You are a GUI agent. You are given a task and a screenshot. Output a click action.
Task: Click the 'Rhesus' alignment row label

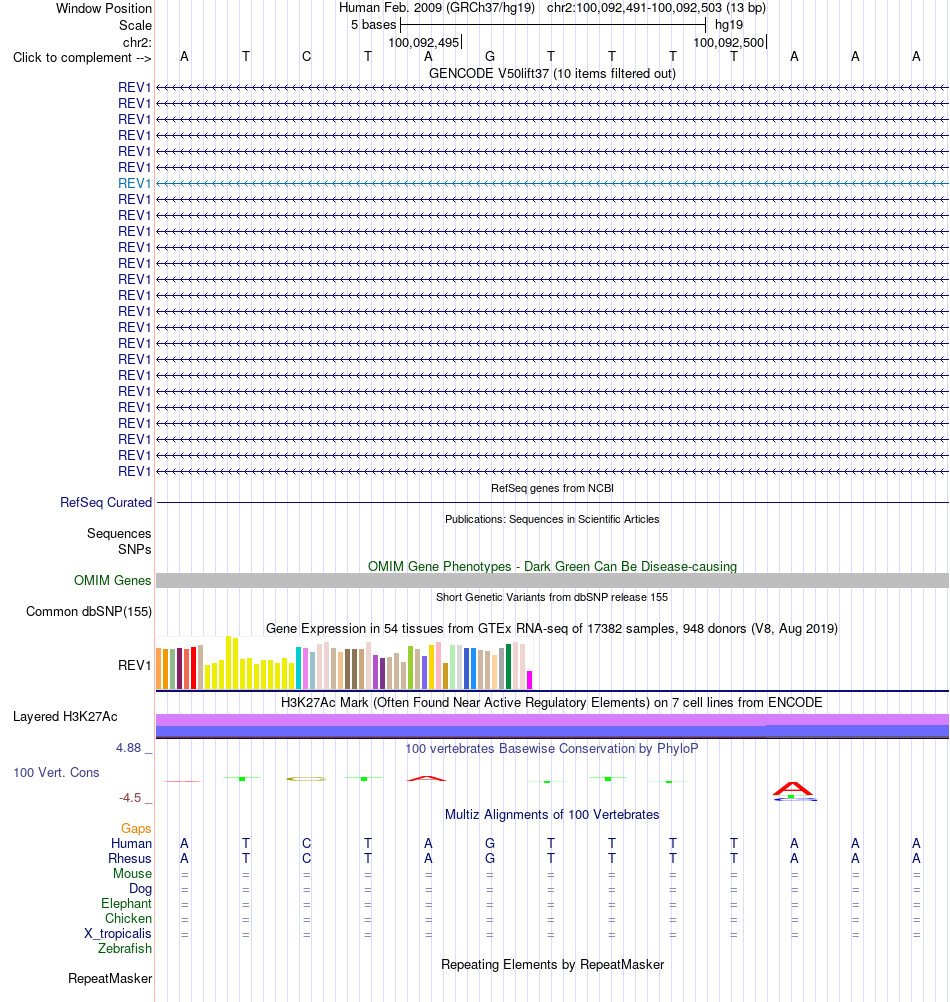click(130, 858)
